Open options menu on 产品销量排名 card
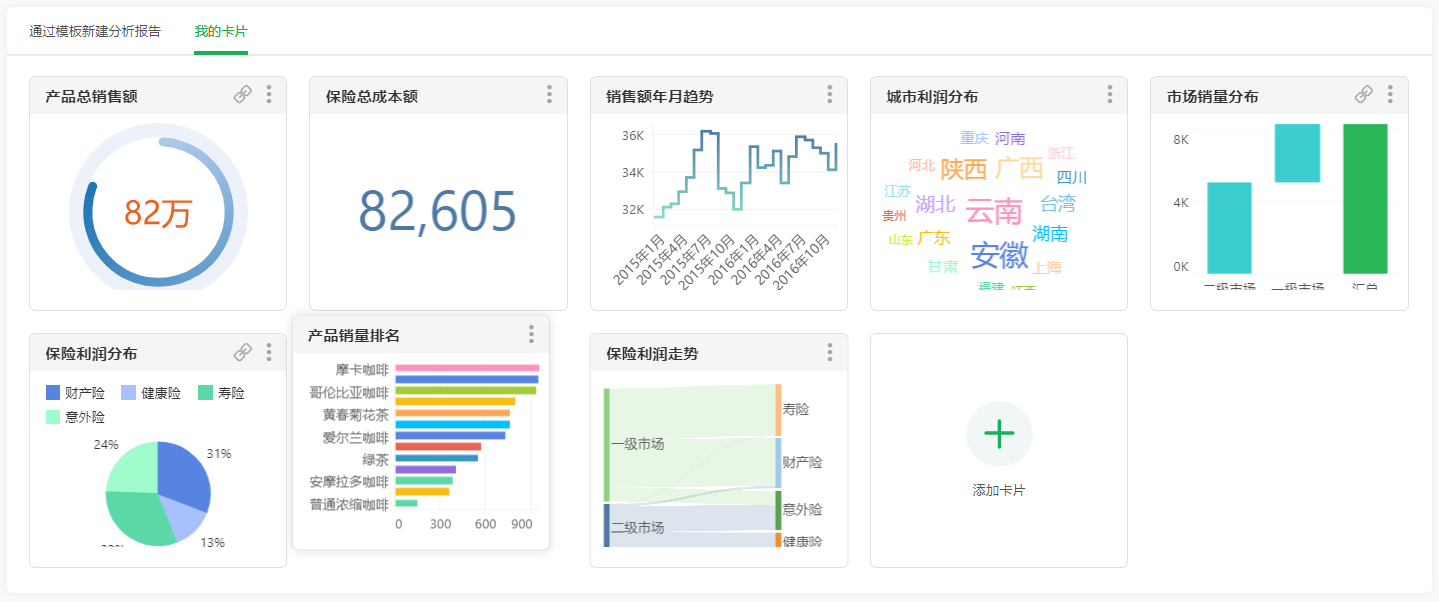Screen dimensions: 1439x602 coord(530,334)
